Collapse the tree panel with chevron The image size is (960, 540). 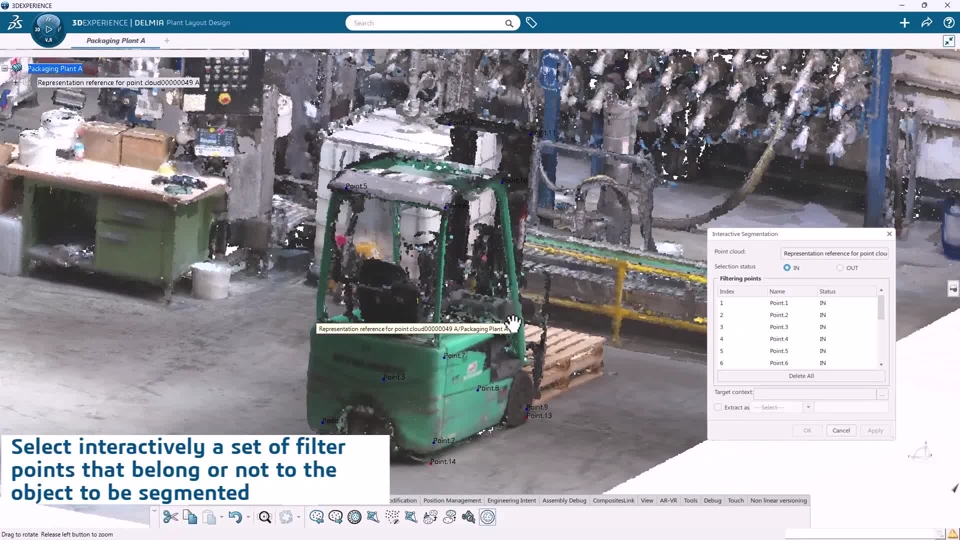click(x=244, y=54)
